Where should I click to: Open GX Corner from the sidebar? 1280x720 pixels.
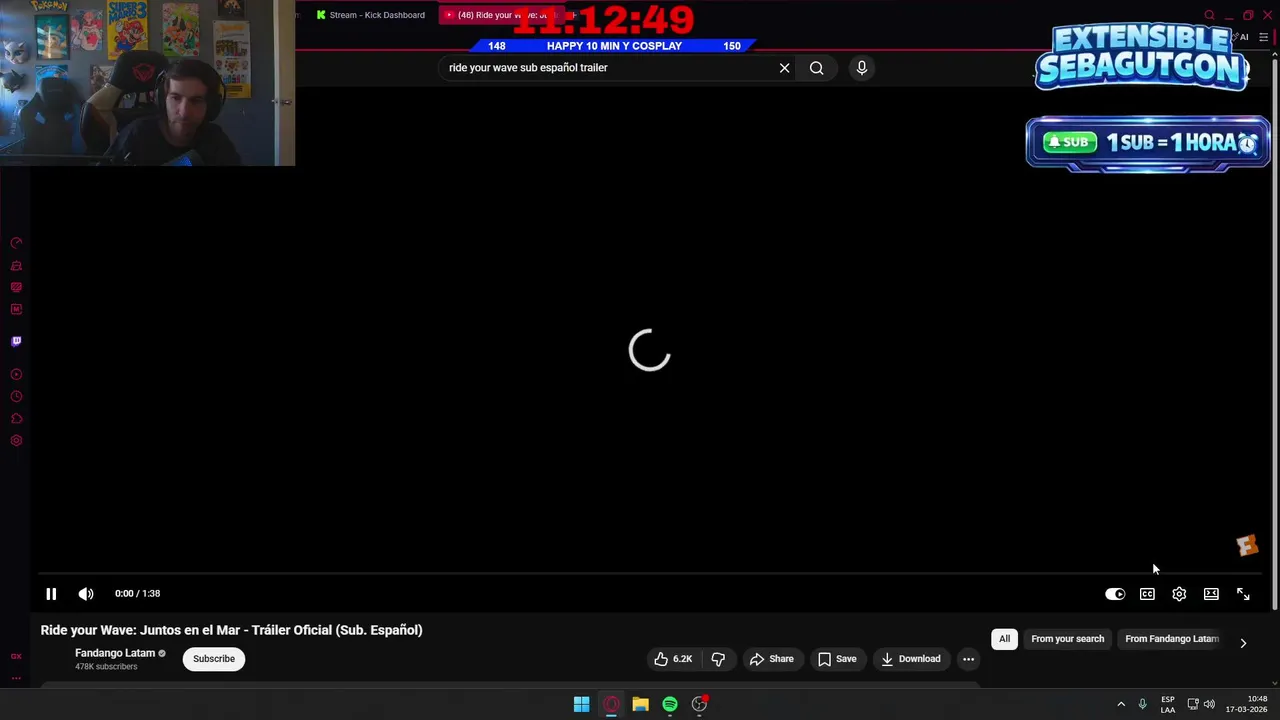tap(16, 657)
